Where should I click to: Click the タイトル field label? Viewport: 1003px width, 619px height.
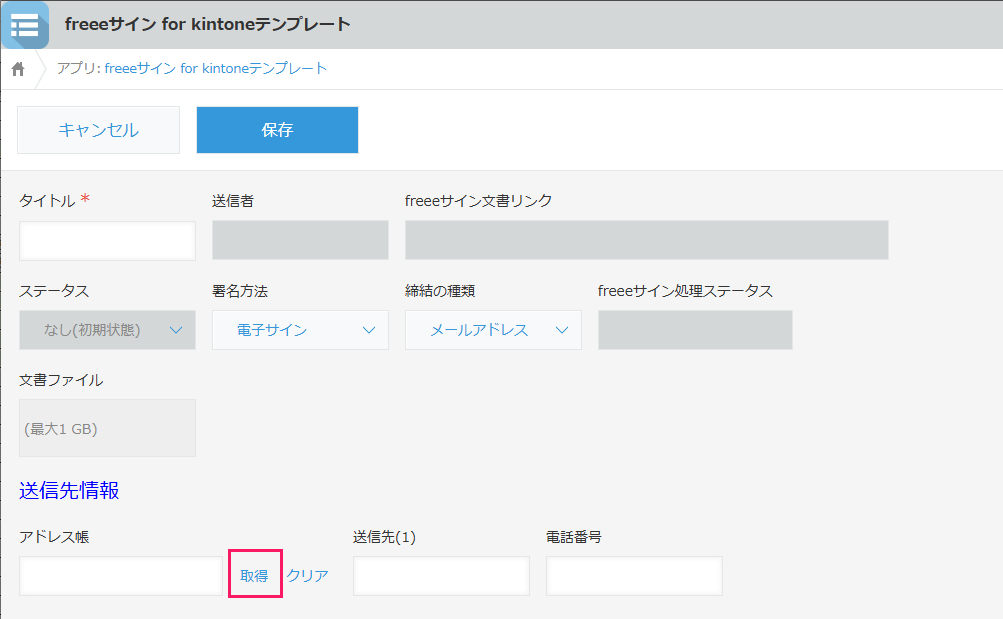[x=47, y=201]
